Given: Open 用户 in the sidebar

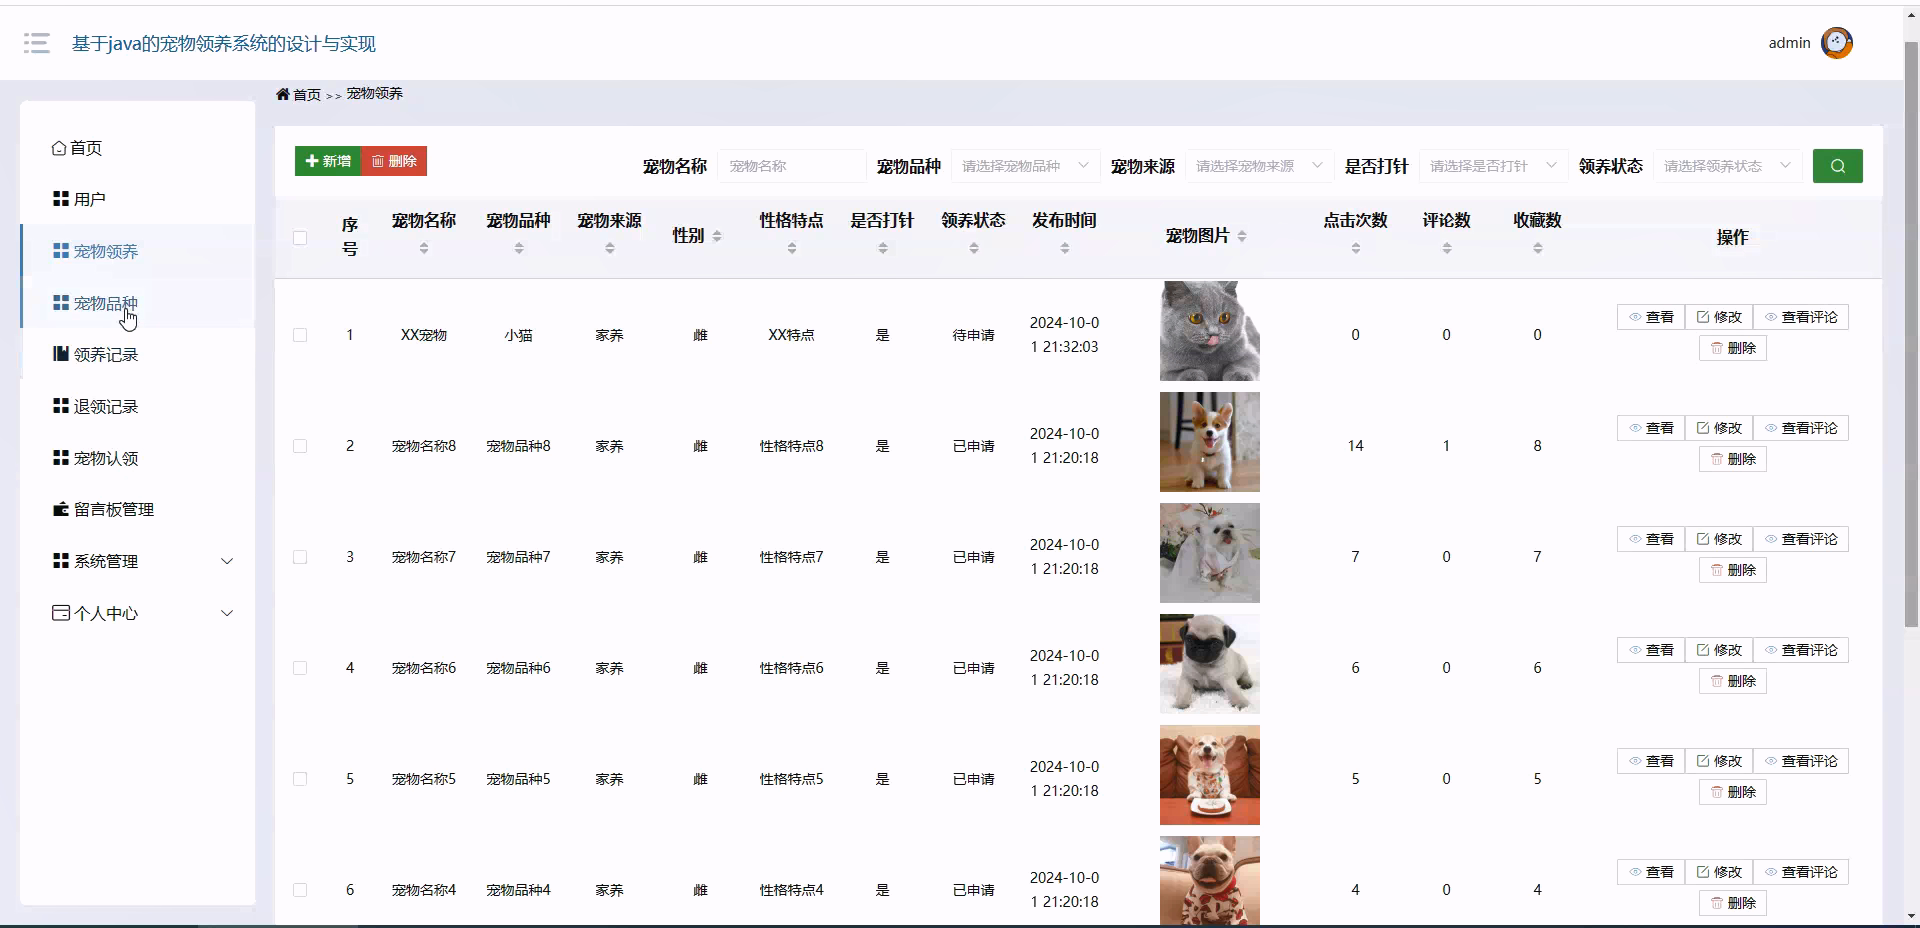Looking at the screenshot, I should pyautogui.click(x=138, y=199).
